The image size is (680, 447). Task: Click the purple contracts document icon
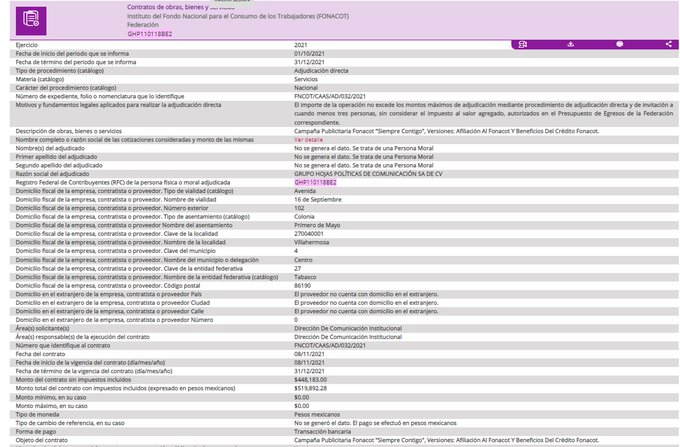pyautogui.click(x=31, y=20)
